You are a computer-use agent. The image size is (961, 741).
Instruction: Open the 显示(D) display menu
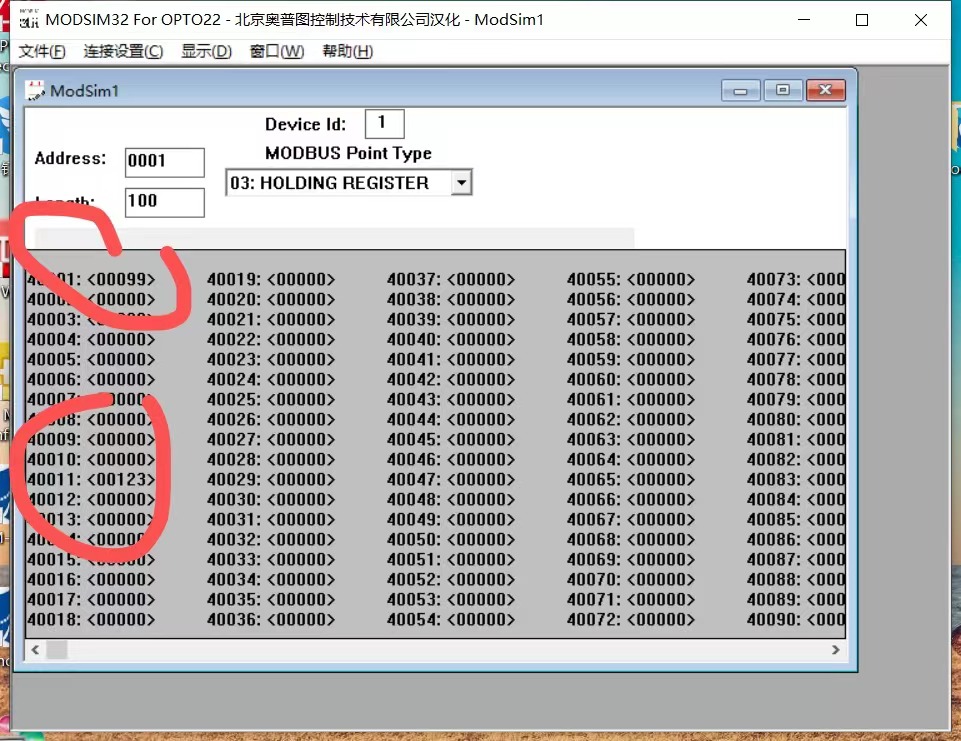coord(206,51)
